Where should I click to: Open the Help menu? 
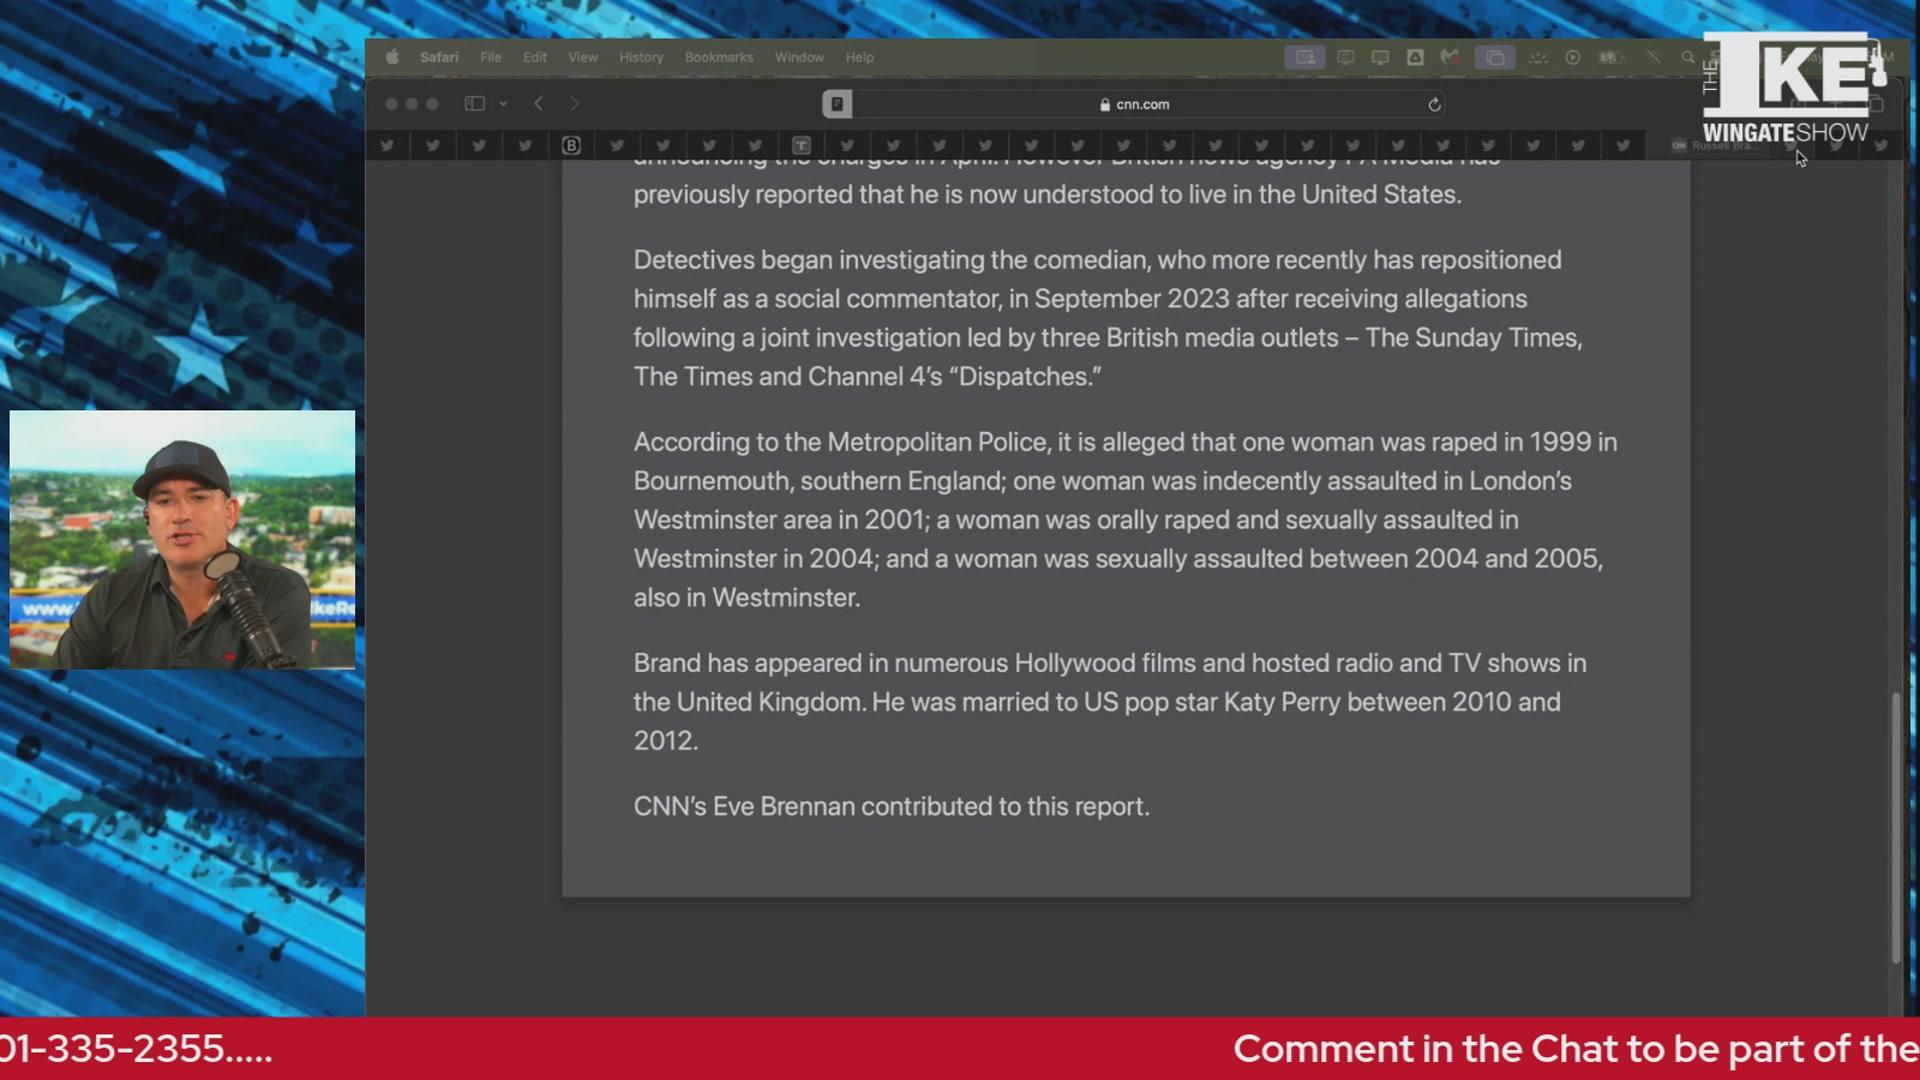859,57
